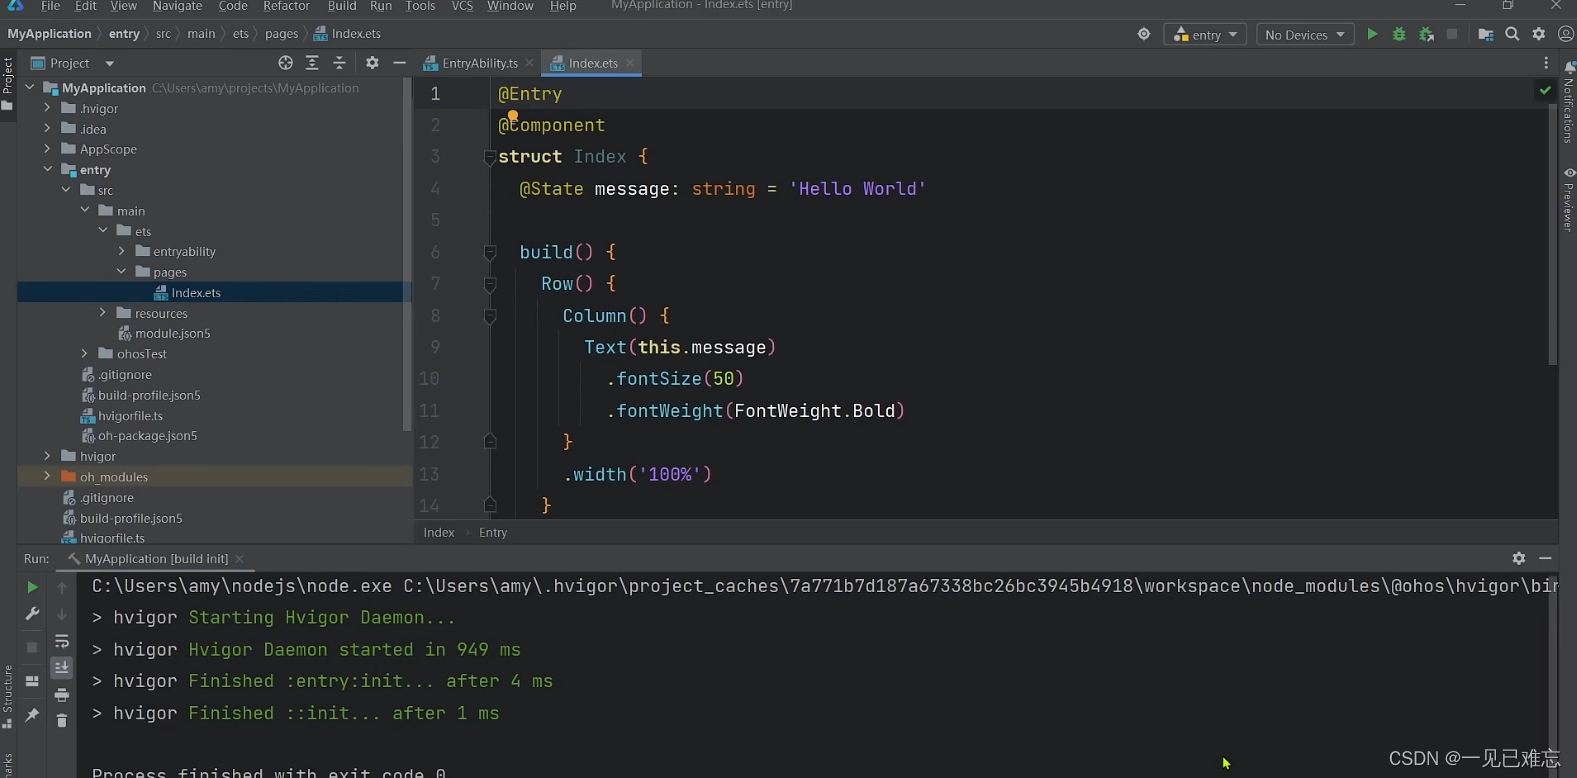The width and height of the screenshot is (1577, 778).
Task: Select oh-package.json5 under entry
Action: 147,435
